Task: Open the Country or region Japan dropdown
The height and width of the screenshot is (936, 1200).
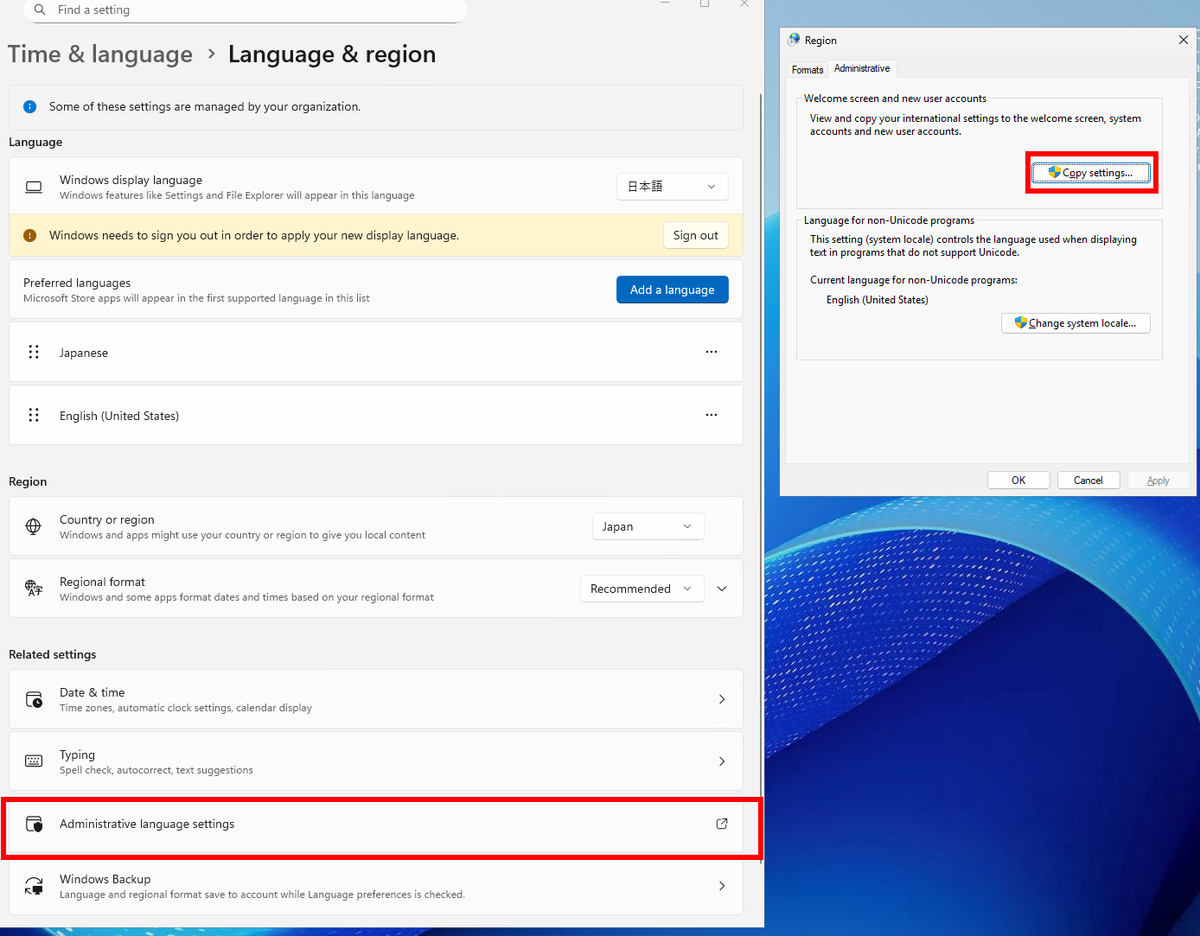Action: pyautogui.click(x=648, y=527)
